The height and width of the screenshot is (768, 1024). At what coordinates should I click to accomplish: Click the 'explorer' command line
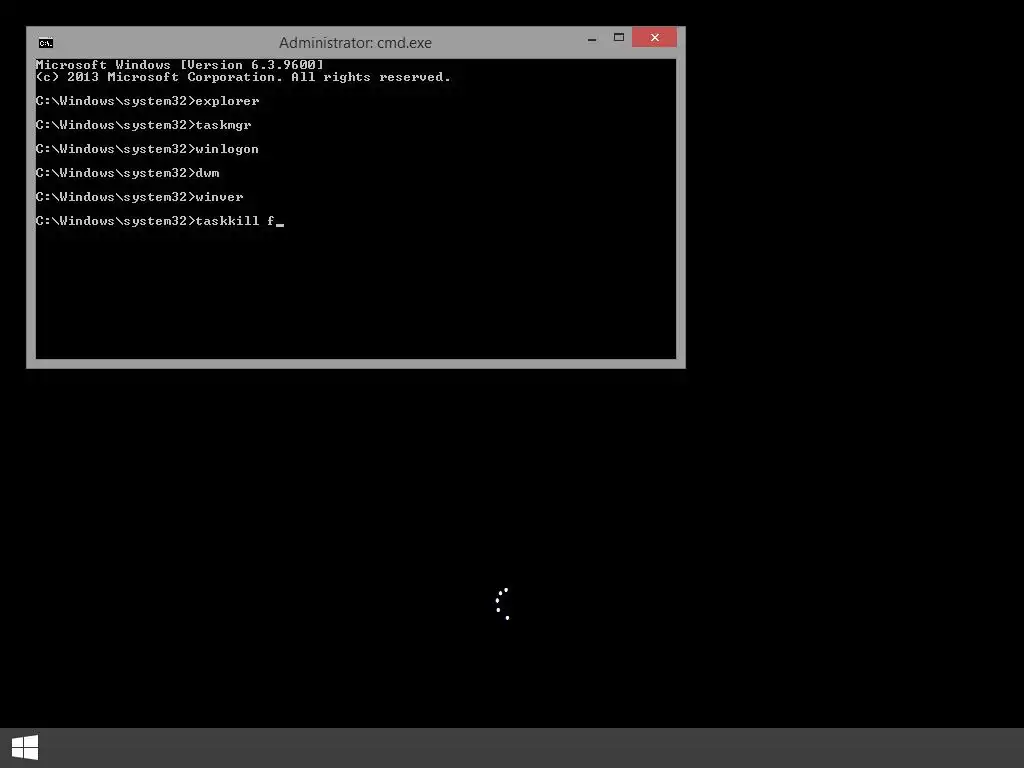pyautogui.click(x=148, y=101)
